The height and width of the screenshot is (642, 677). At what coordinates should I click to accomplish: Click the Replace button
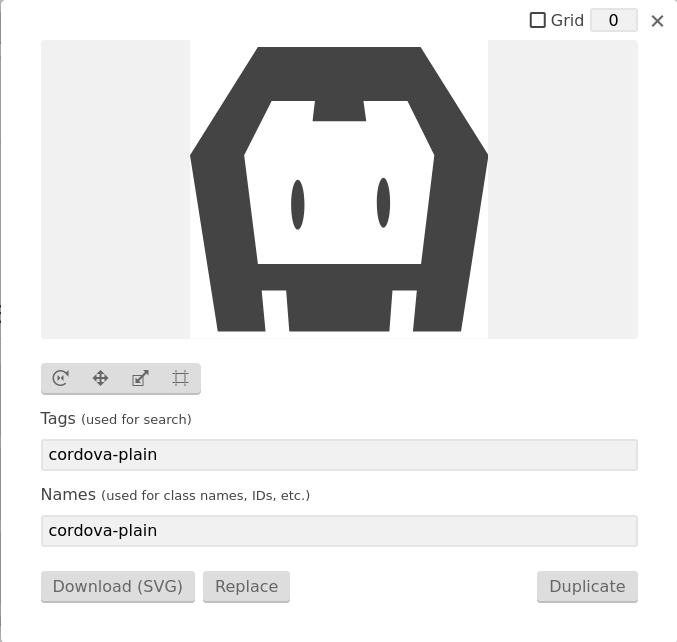(247, 586)
